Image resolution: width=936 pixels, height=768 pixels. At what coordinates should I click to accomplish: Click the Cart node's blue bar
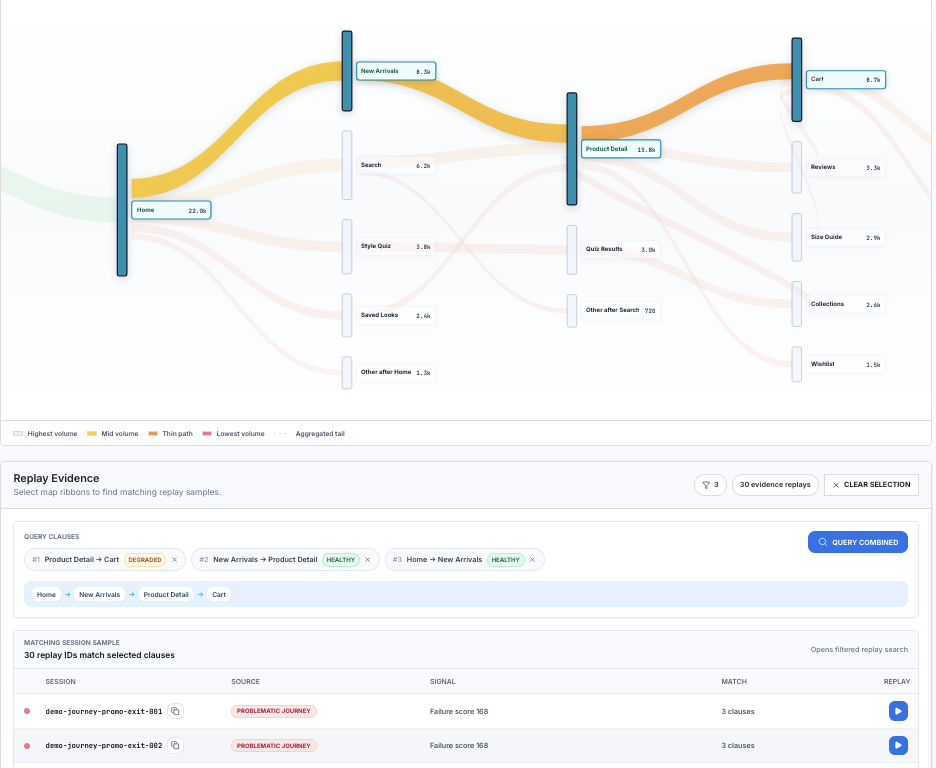click(796, 80)
